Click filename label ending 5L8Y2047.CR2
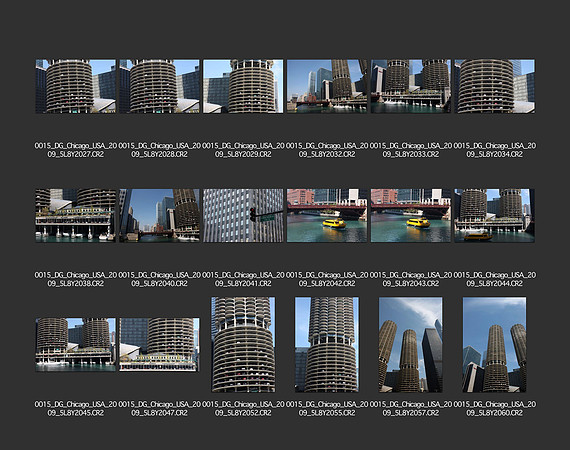The height and width of the screenshot is (450, 570). point(159,409)
